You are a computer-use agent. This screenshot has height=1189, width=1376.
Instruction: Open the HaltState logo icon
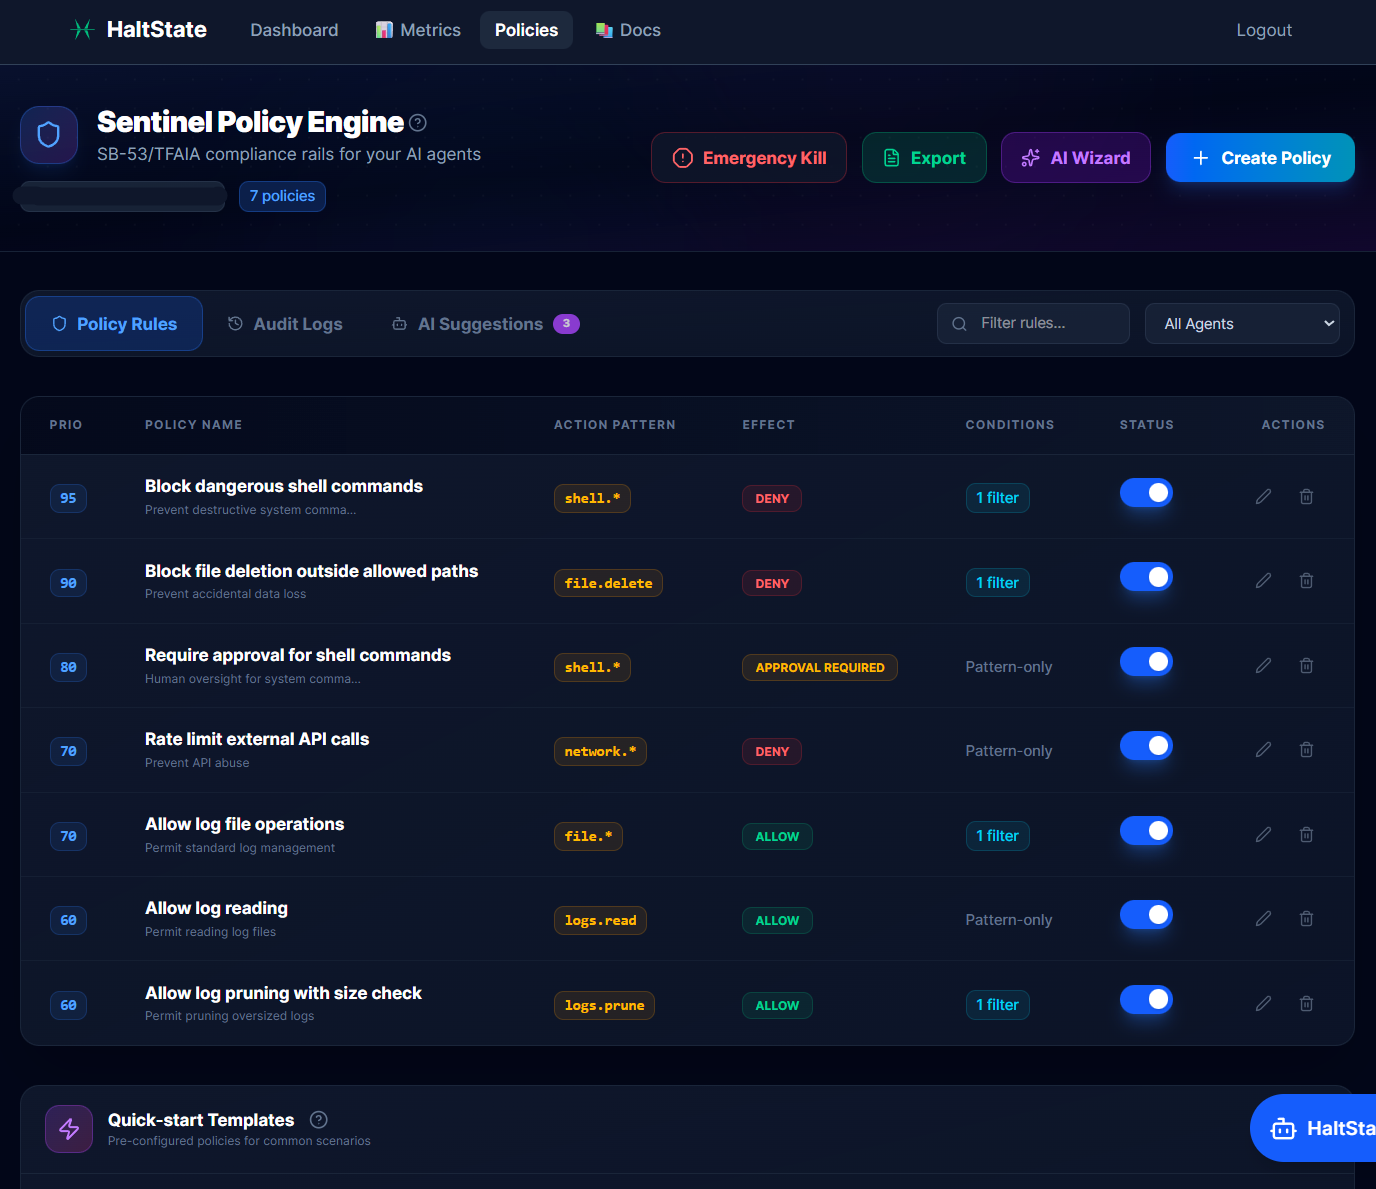[81, 29]
